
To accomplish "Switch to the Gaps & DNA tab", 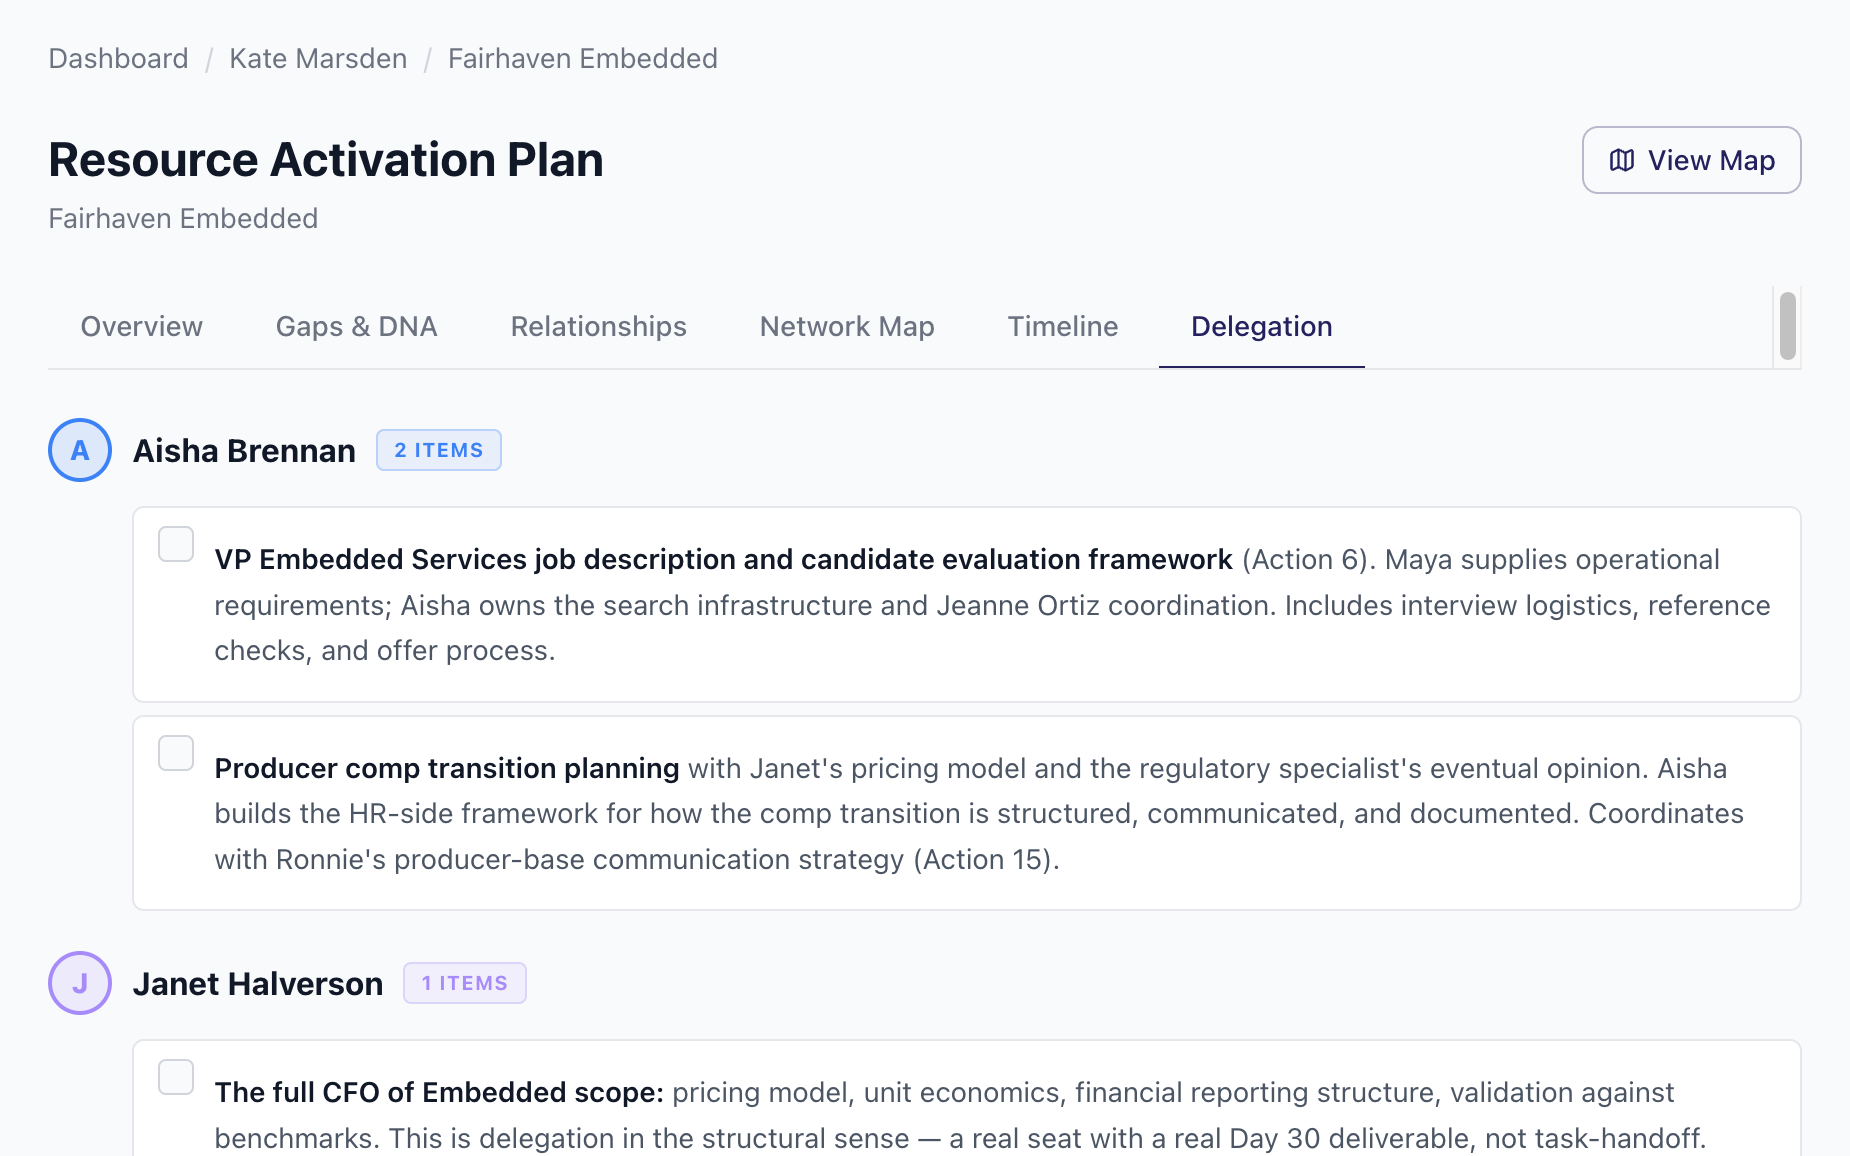I will click(357, 327).
